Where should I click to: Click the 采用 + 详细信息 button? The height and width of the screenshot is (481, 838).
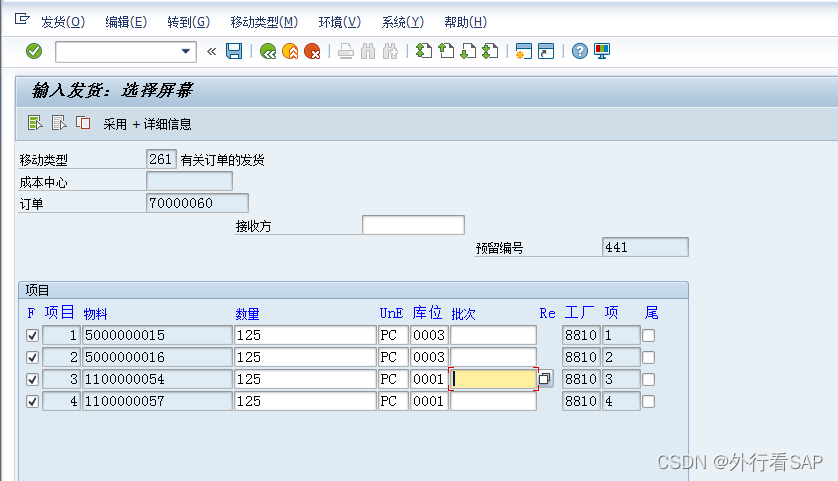[x=147, y=125]
